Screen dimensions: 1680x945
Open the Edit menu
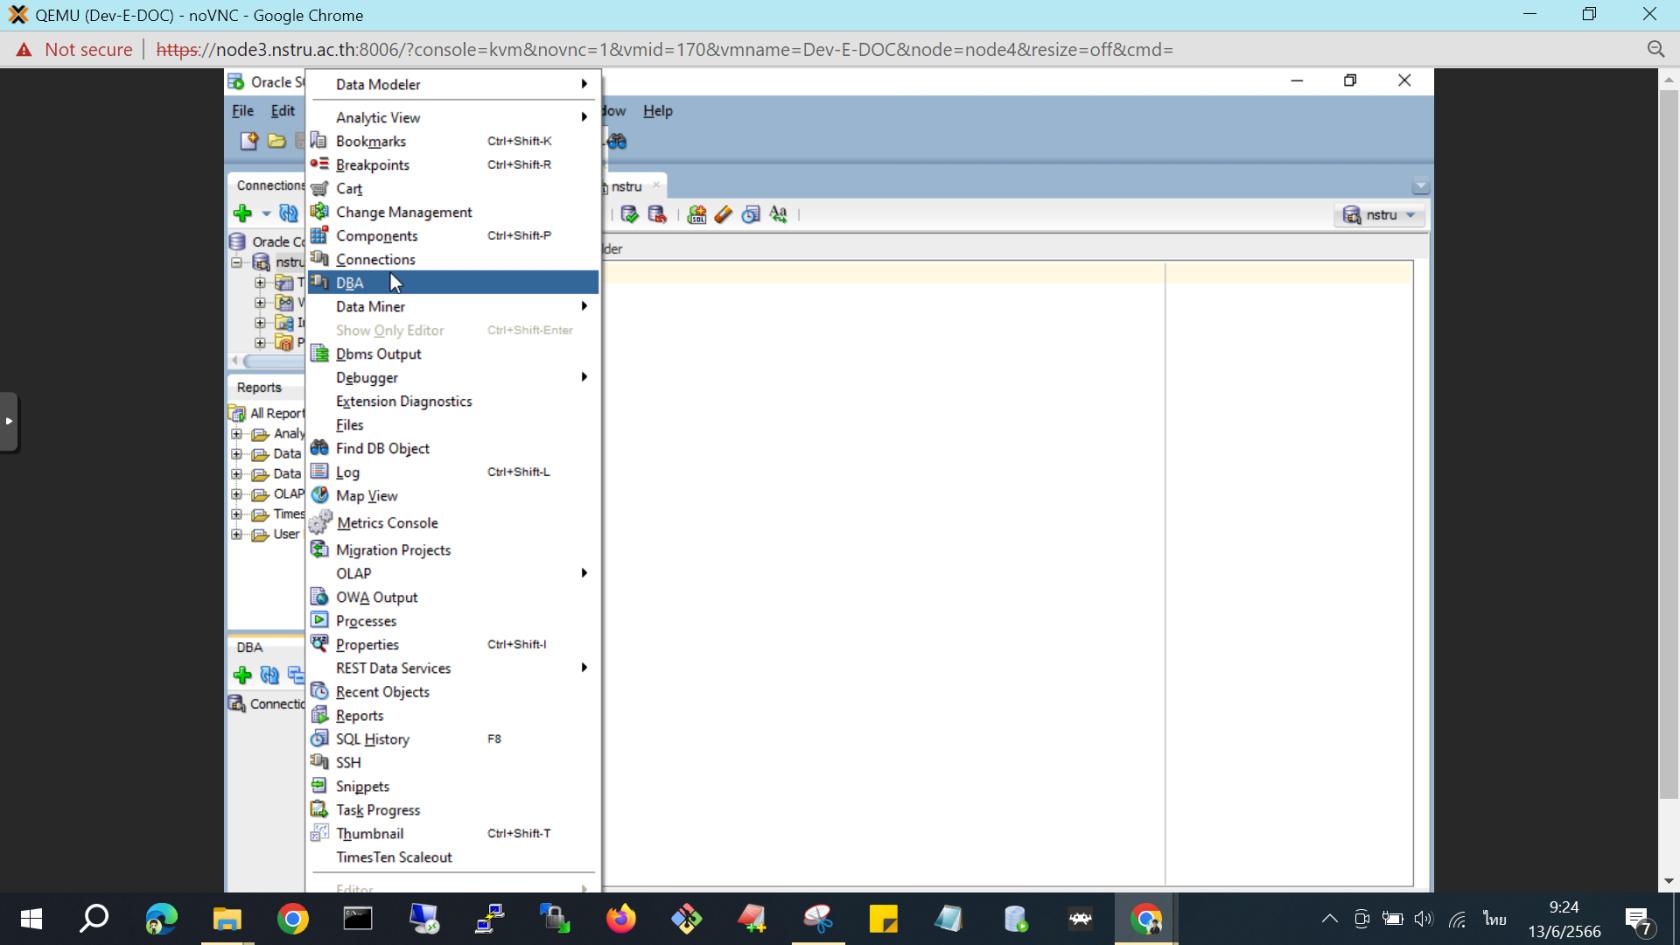coord(283,111)
